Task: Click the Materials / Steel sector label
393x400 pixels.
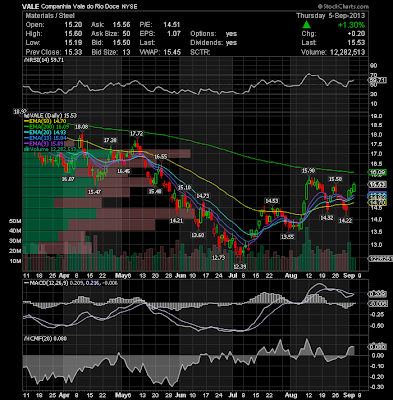Action: coord(50,16)
